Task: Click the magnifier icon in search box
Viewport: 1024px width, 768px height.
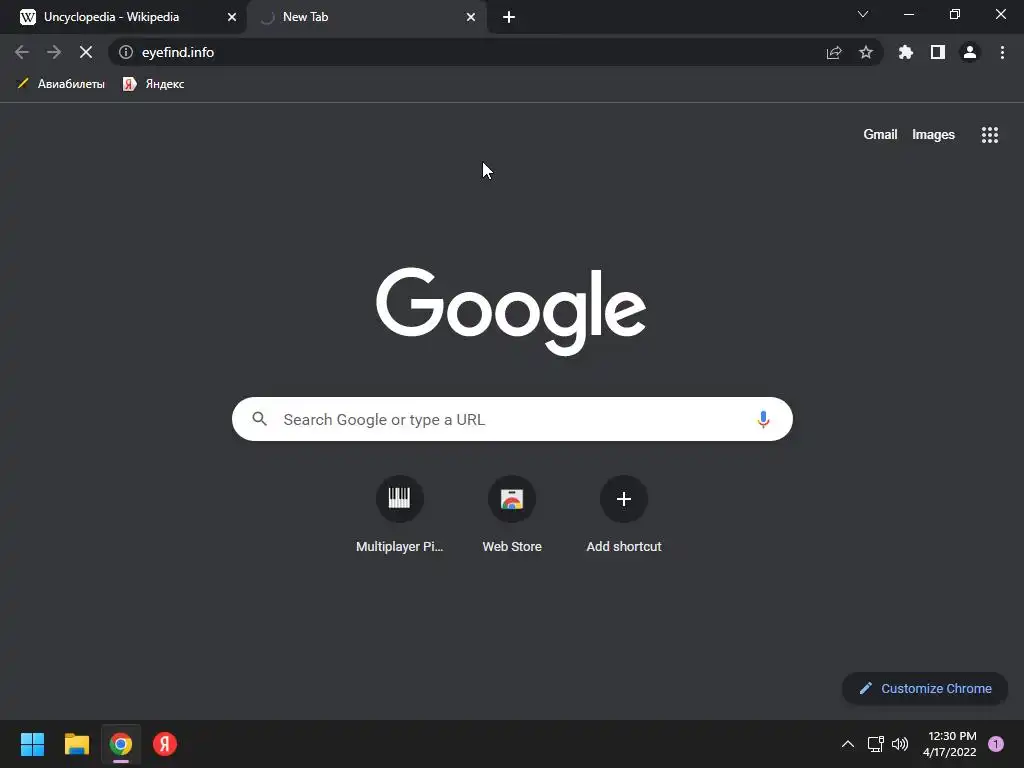Action: [259, 419]
